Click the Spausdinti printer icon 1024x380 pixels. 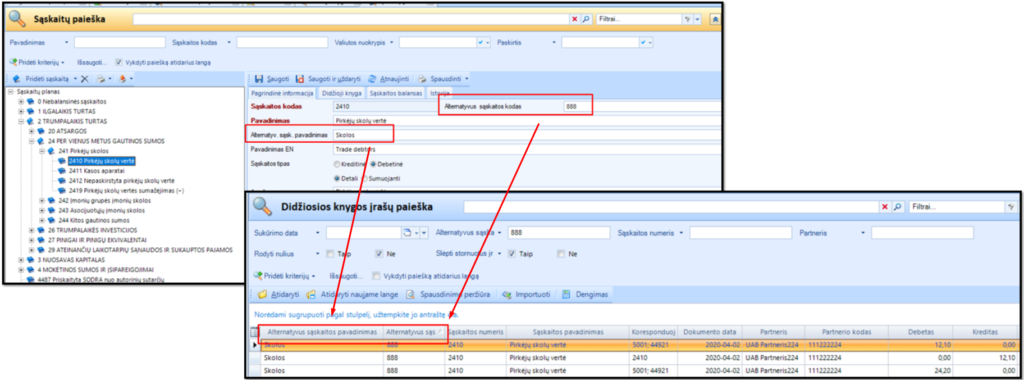tap(422, 78)
